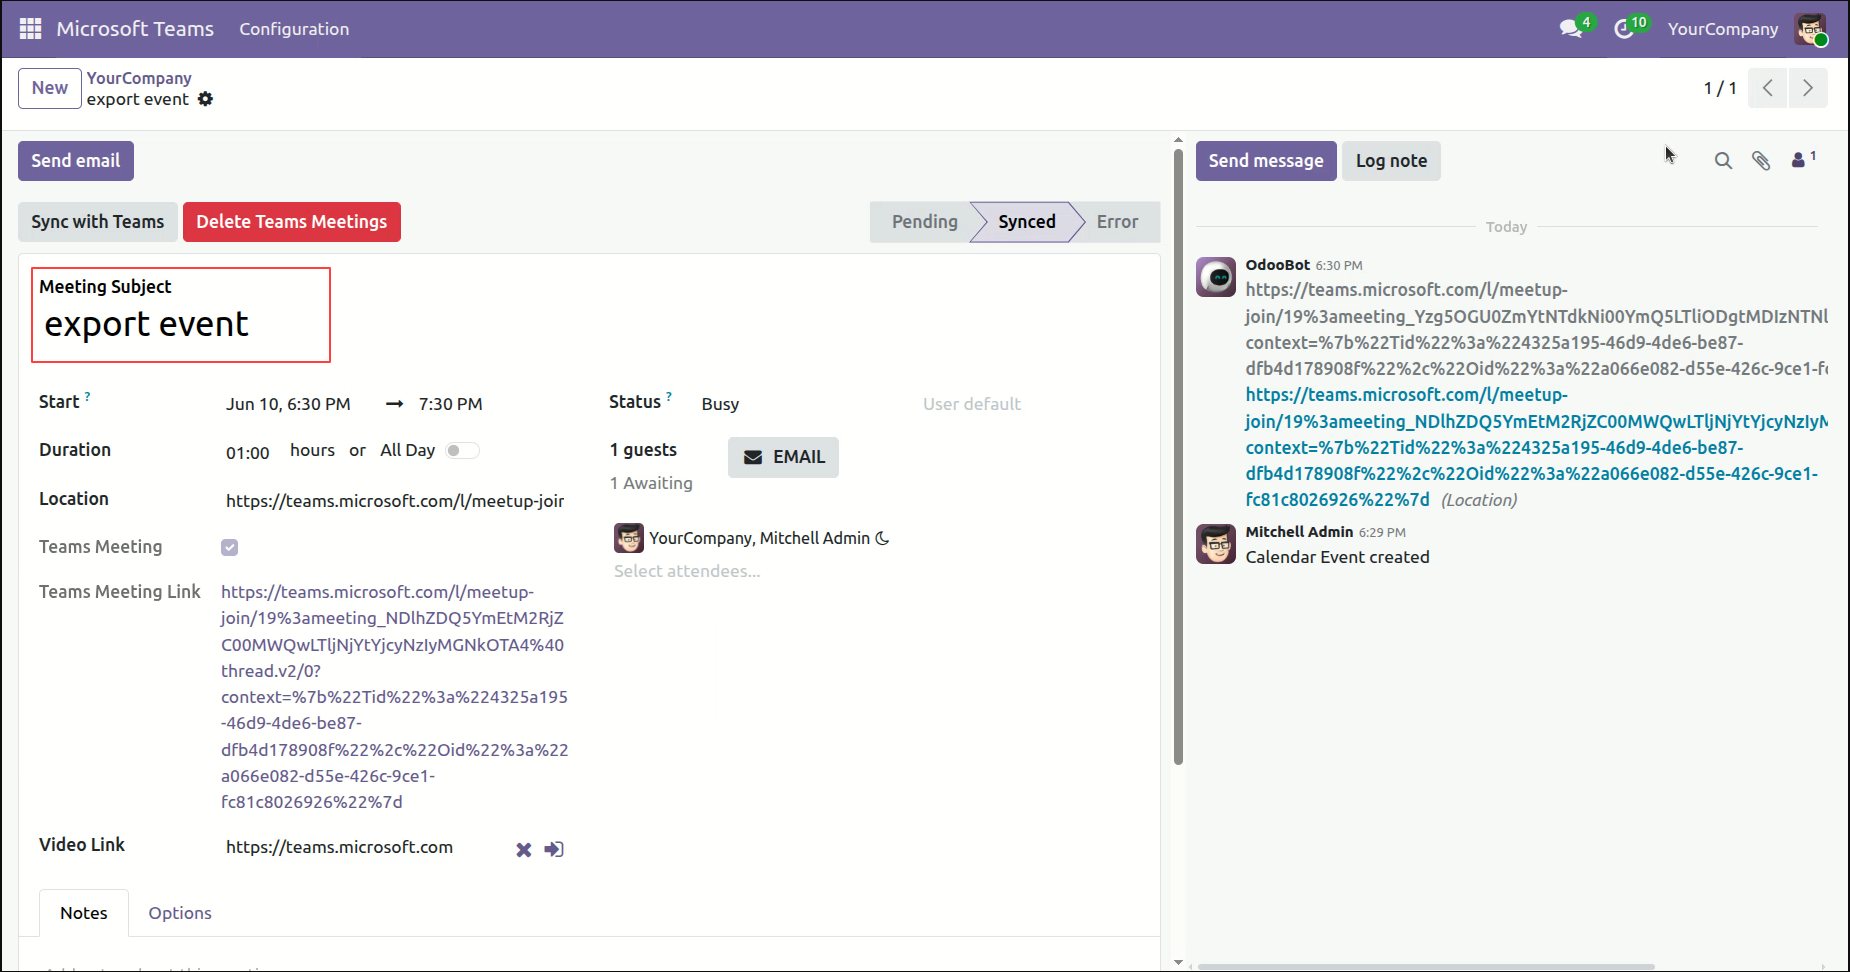
Task: Open the YourCompany breadcrumb link
Action: pos(139,78)
